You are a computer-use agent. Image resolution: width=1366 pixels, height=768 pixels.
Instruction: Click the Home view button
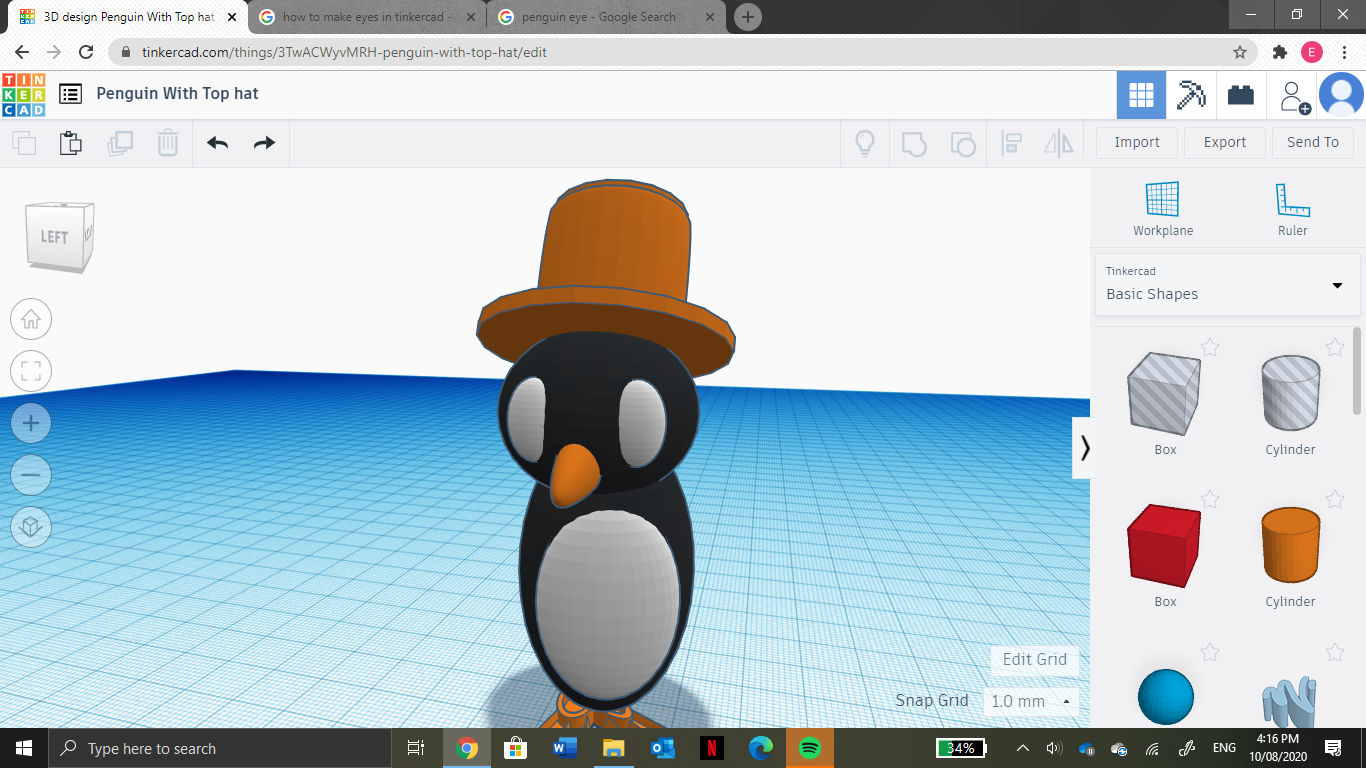click(x=31, y=319)
